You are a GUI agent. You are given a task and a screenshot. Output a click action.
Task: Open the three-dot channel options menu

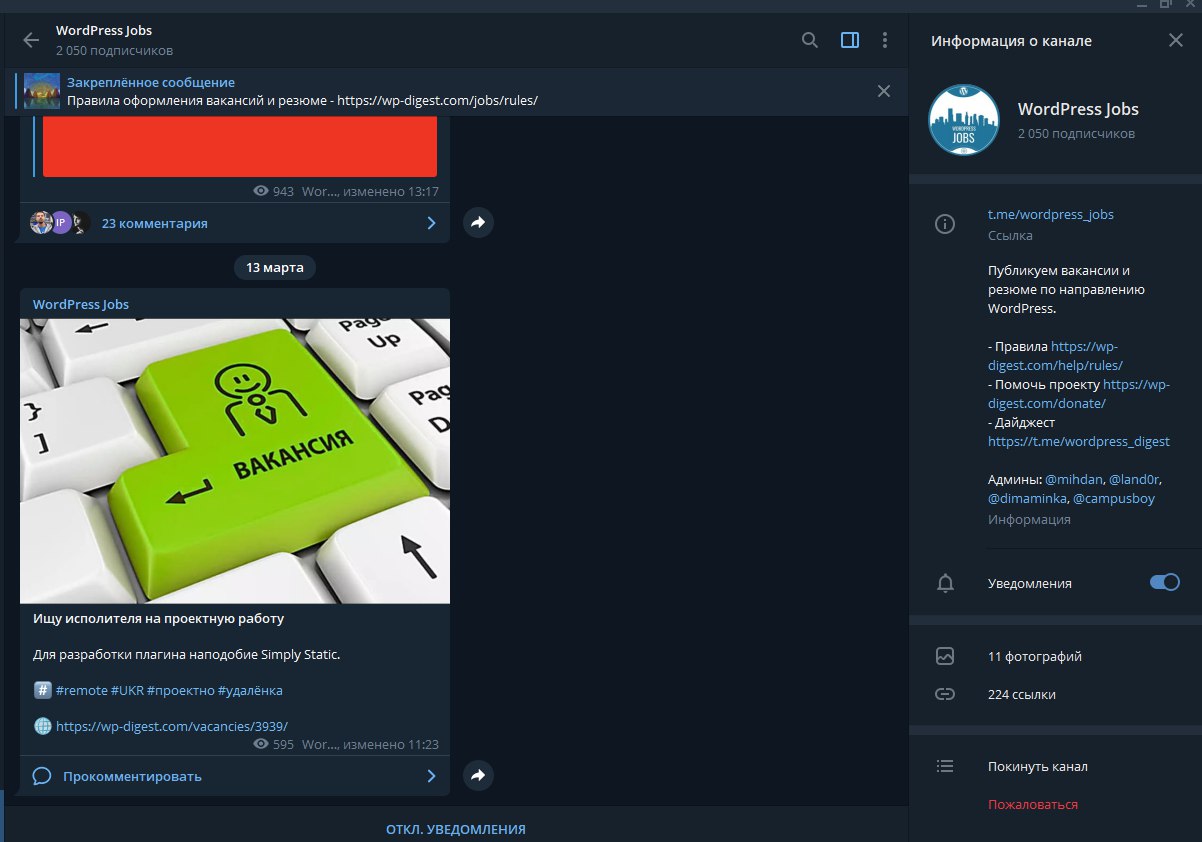tap(885, 40)
